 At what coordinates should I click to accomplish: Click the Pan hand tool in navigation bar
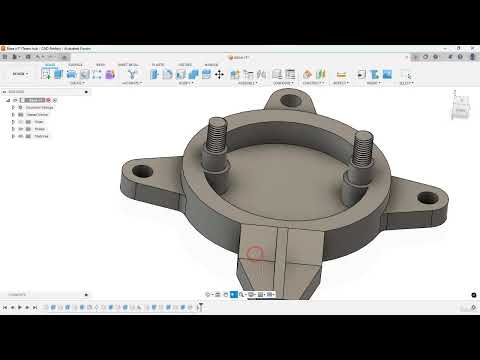coord(226,294)
